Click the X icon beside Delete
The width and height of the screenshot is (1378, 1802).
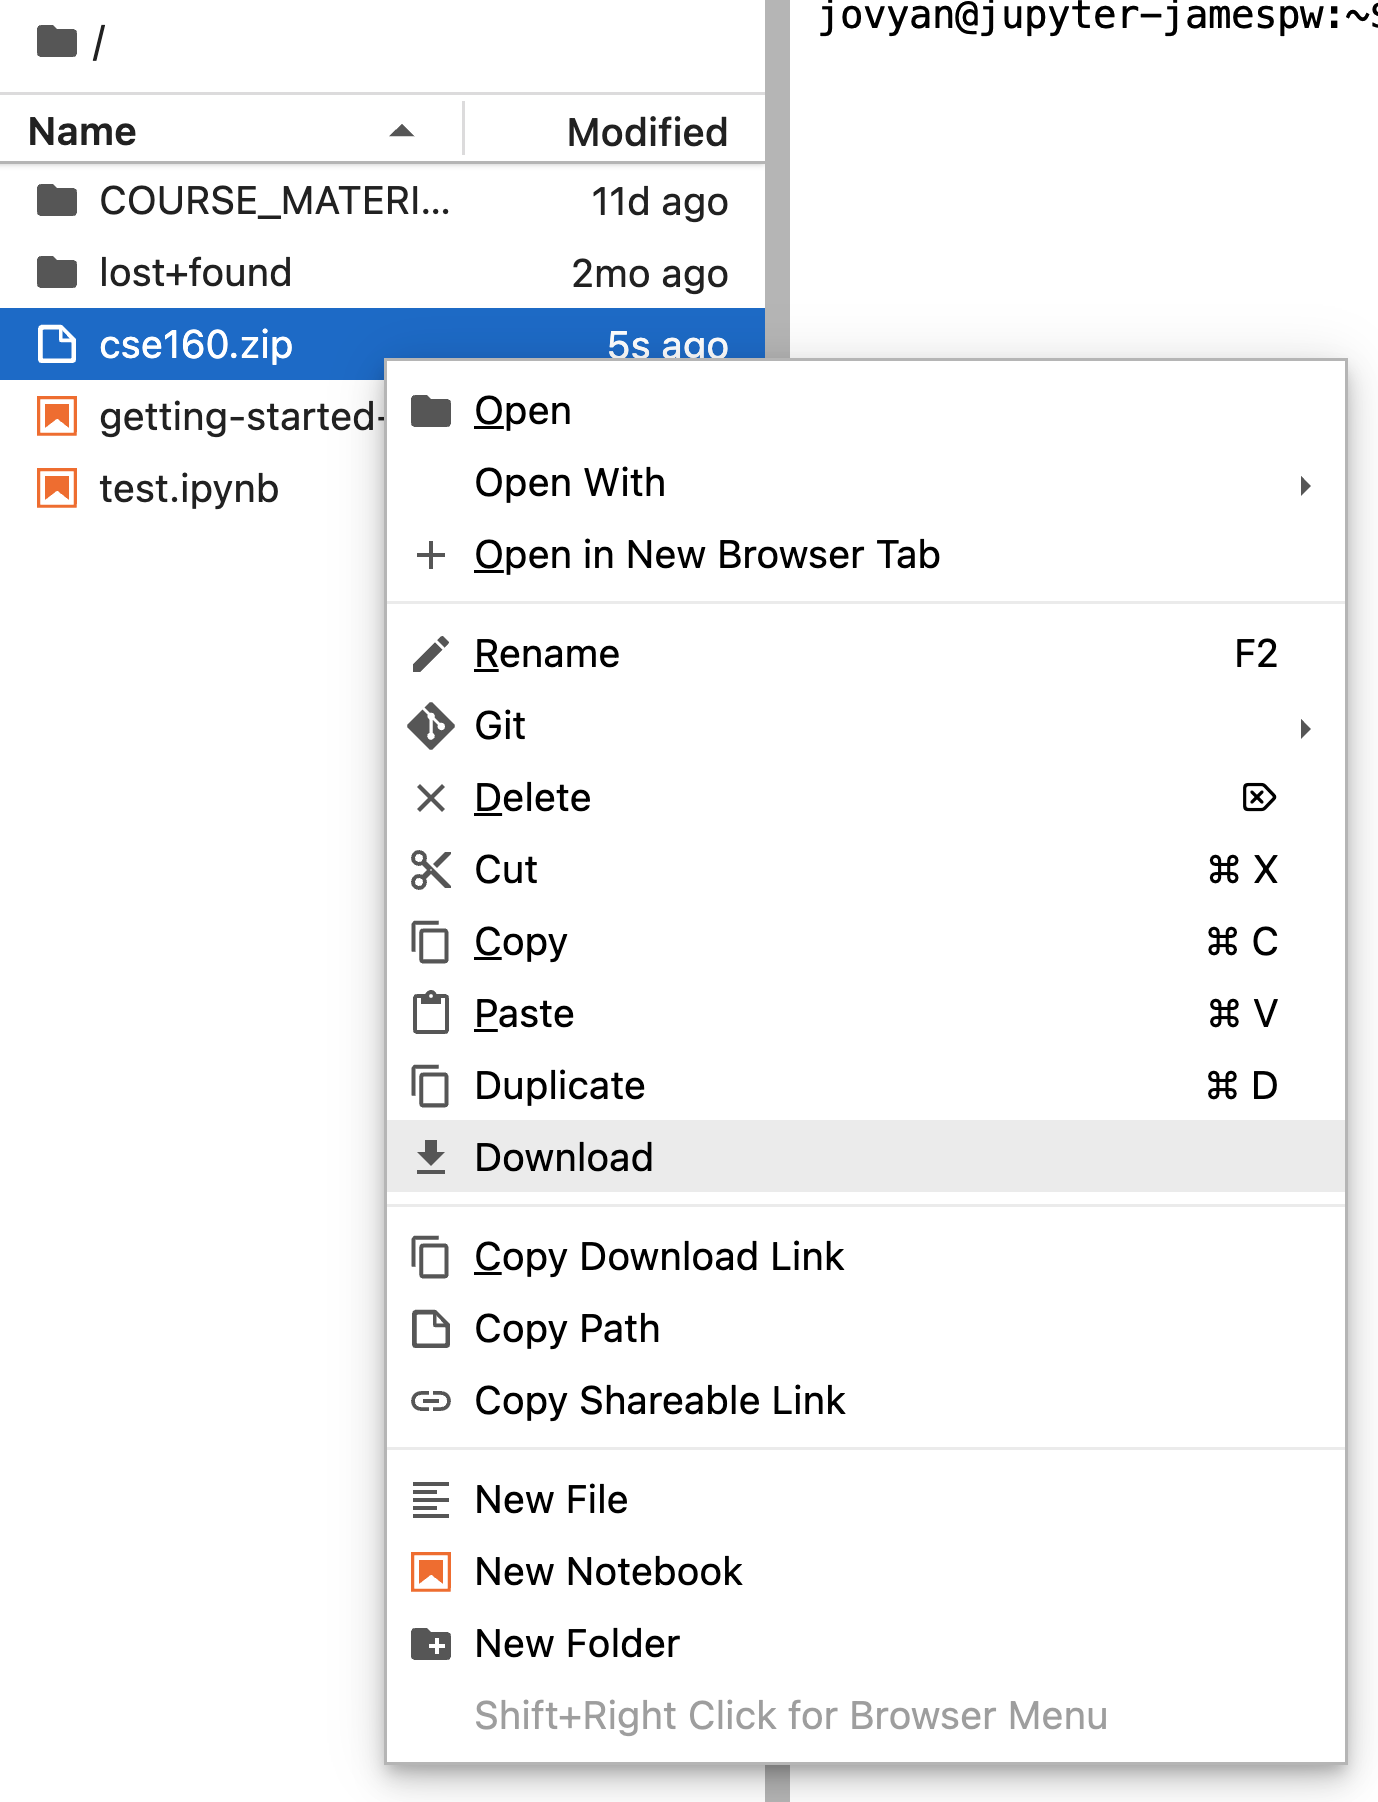431,797
